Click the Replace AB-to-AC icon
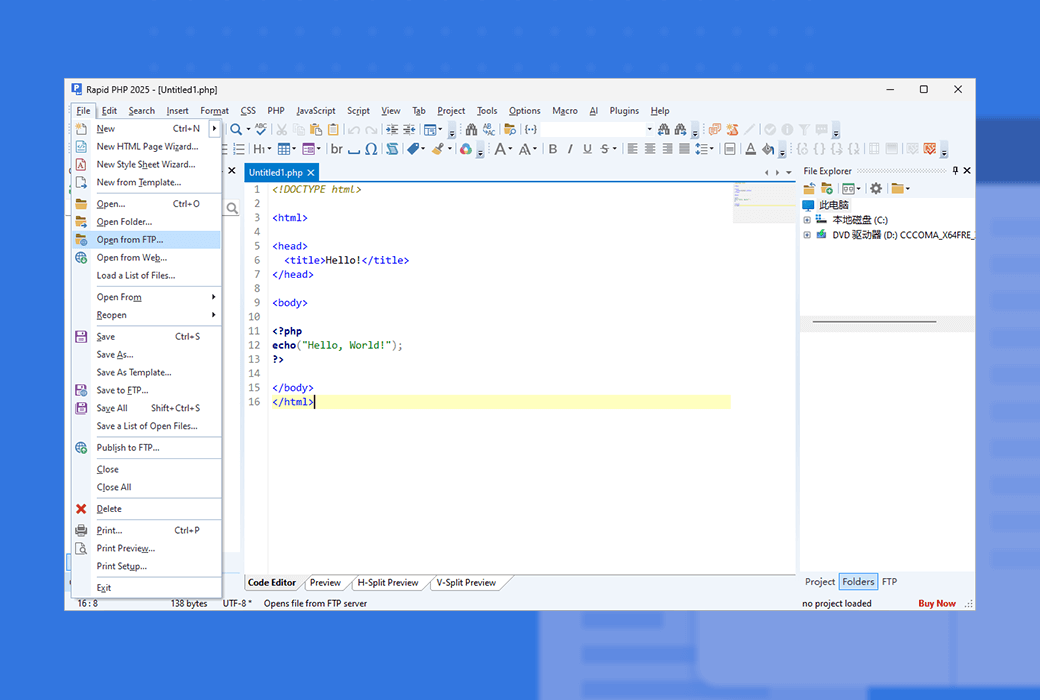Screen dimensions: 1040x700 coord(489,129)
